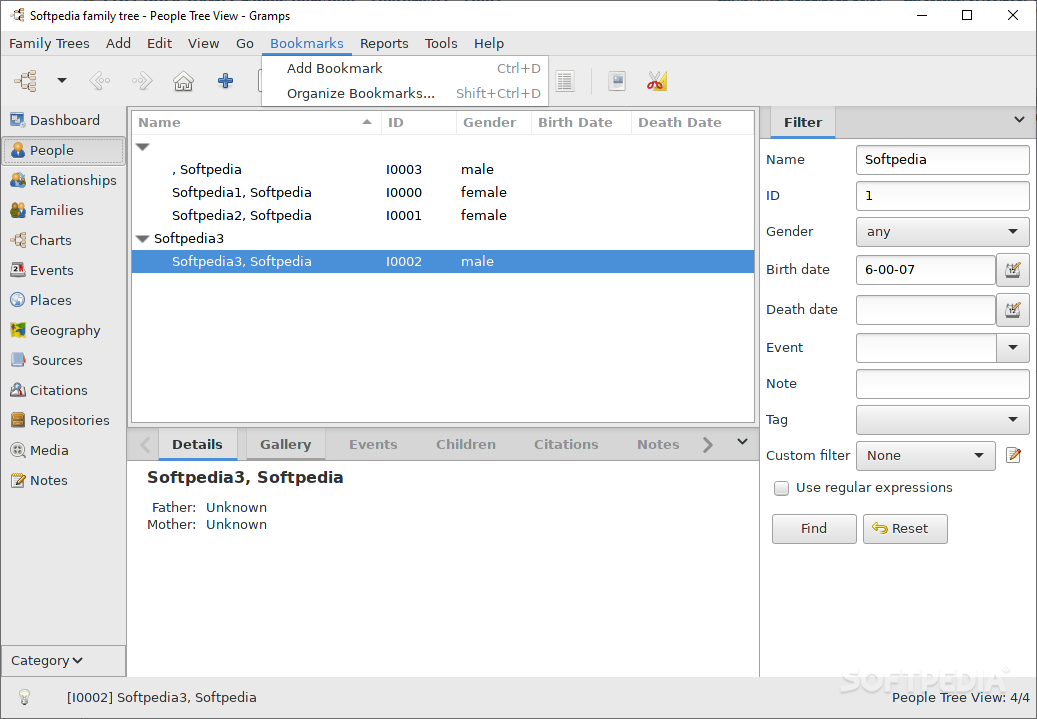Click the Find button
The height and width of the screenshot is (719, 1037).
814,529
